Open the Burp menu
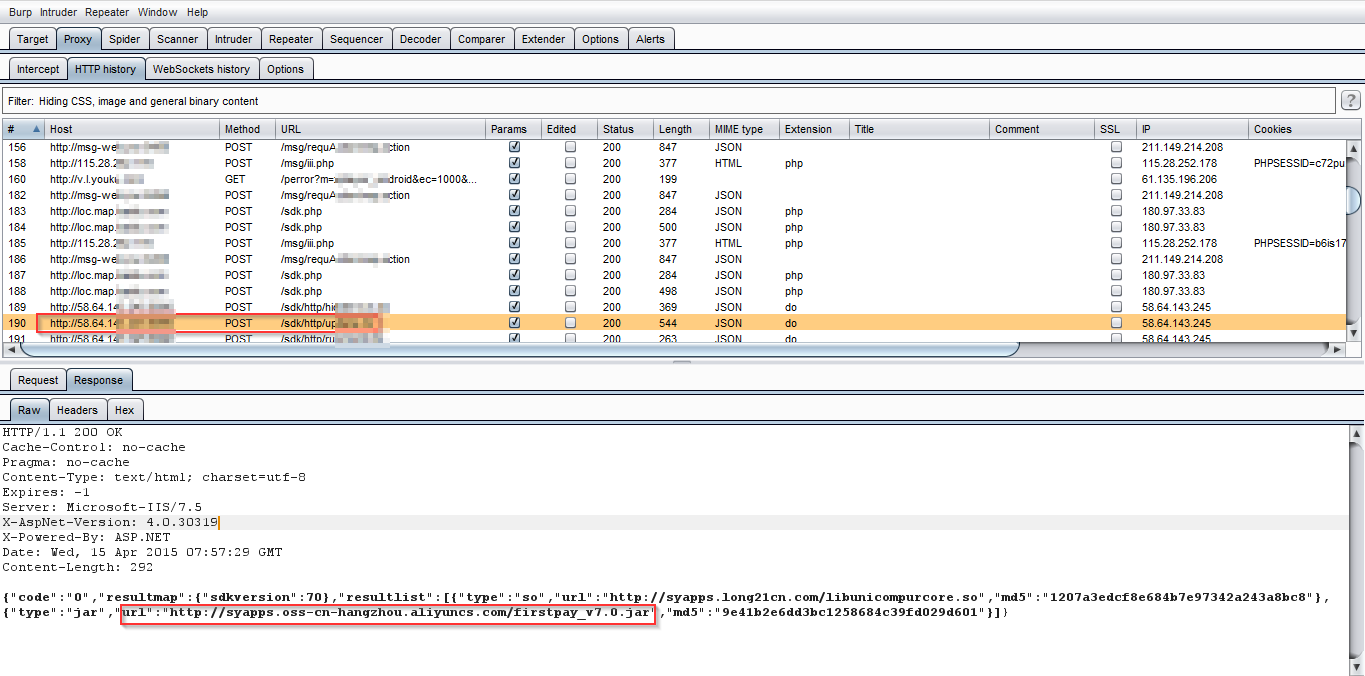Viewport: 1365px width, 676px height. pos(20,12)
